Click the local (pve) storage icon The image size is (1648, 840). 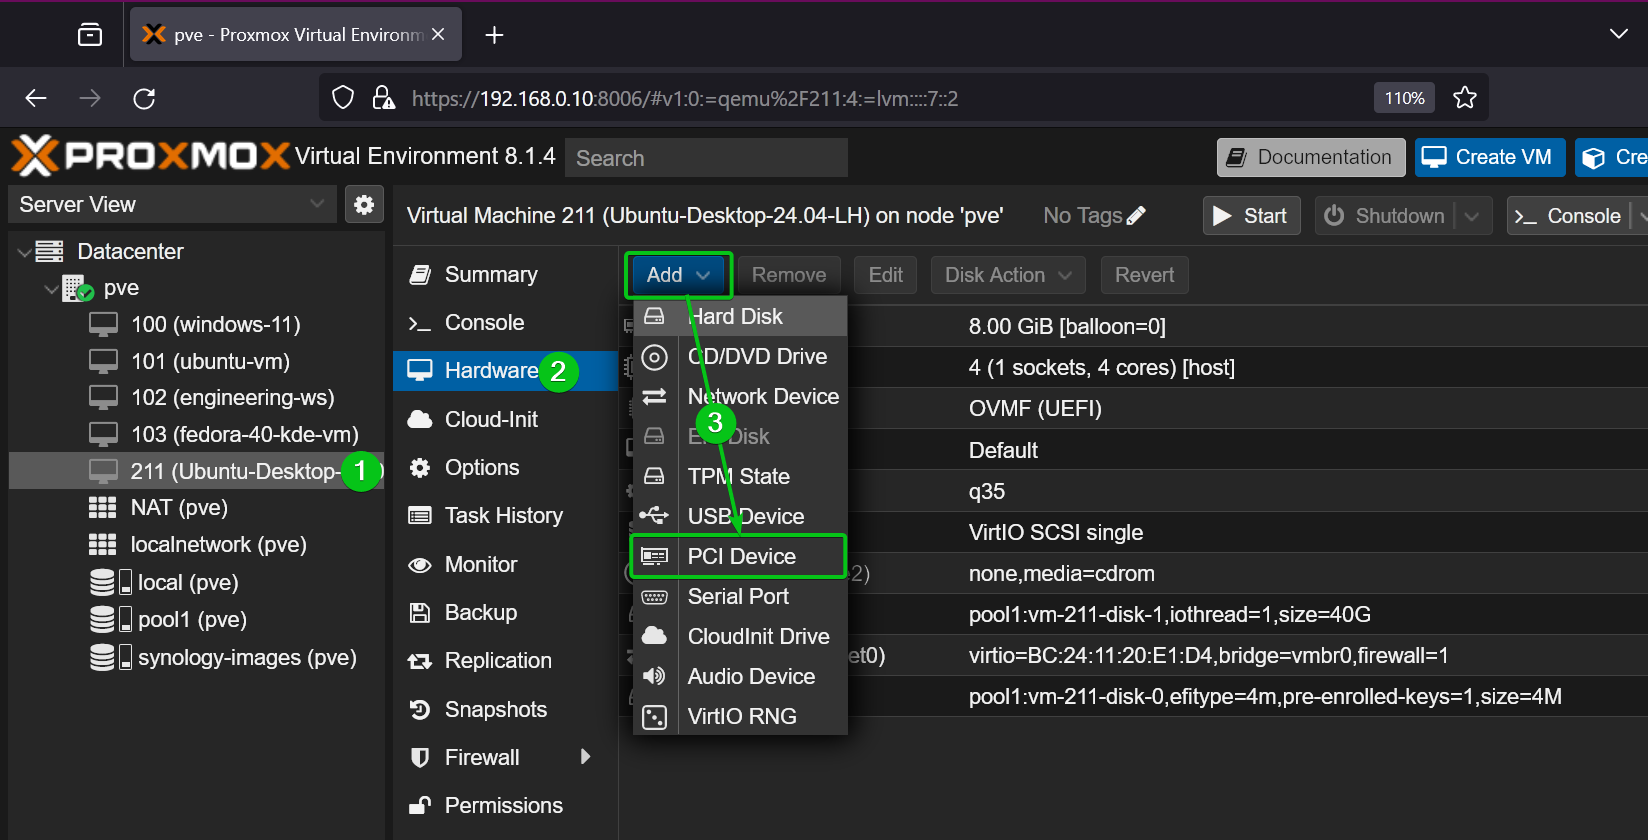(111, 582)
